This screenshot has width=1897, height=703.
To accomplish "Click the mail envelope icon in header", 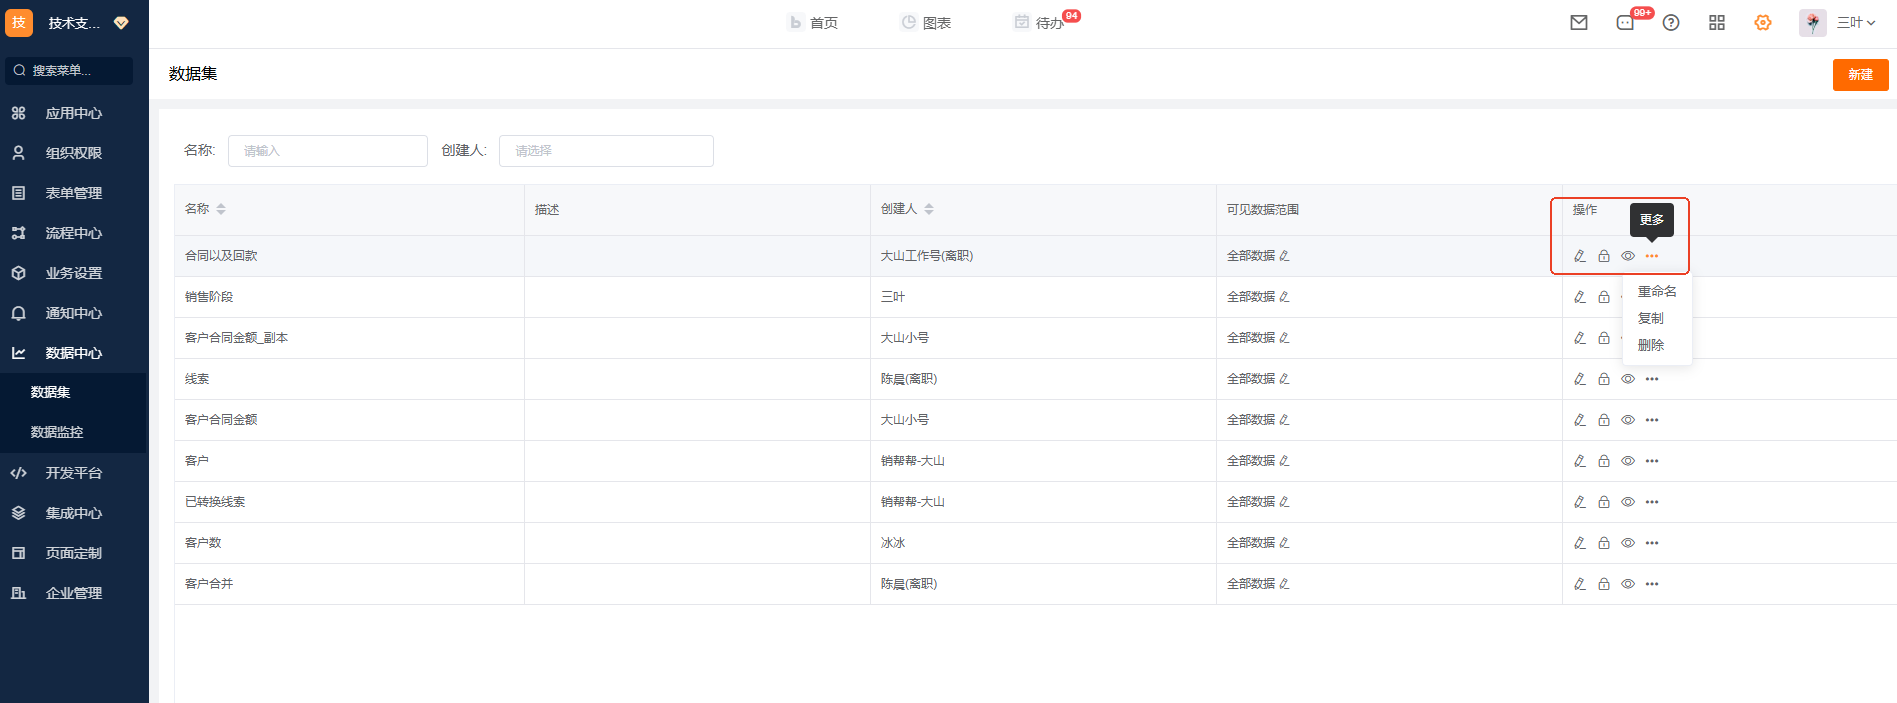I will (1579, 23).
